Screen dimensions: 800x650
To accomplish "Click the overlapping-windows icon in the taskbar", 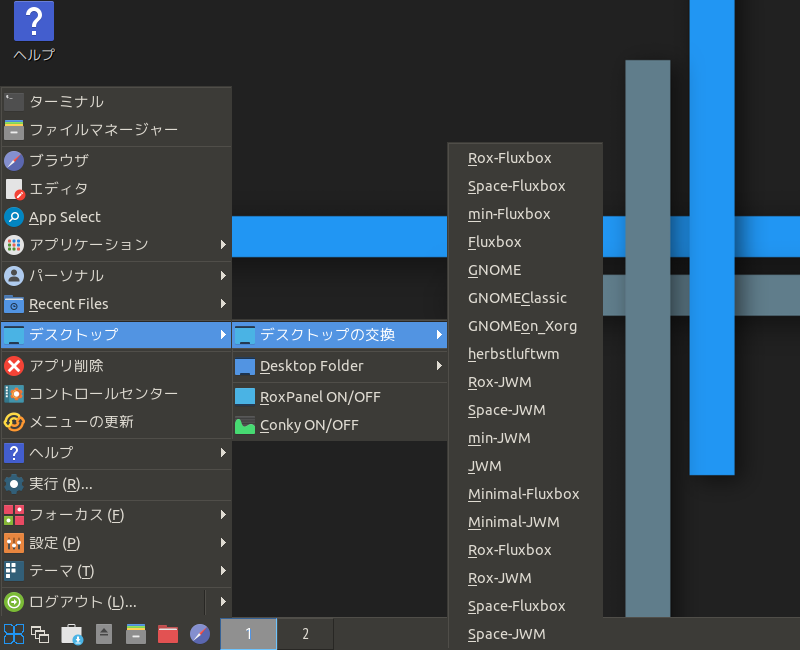I will click(x=40, y=634).
